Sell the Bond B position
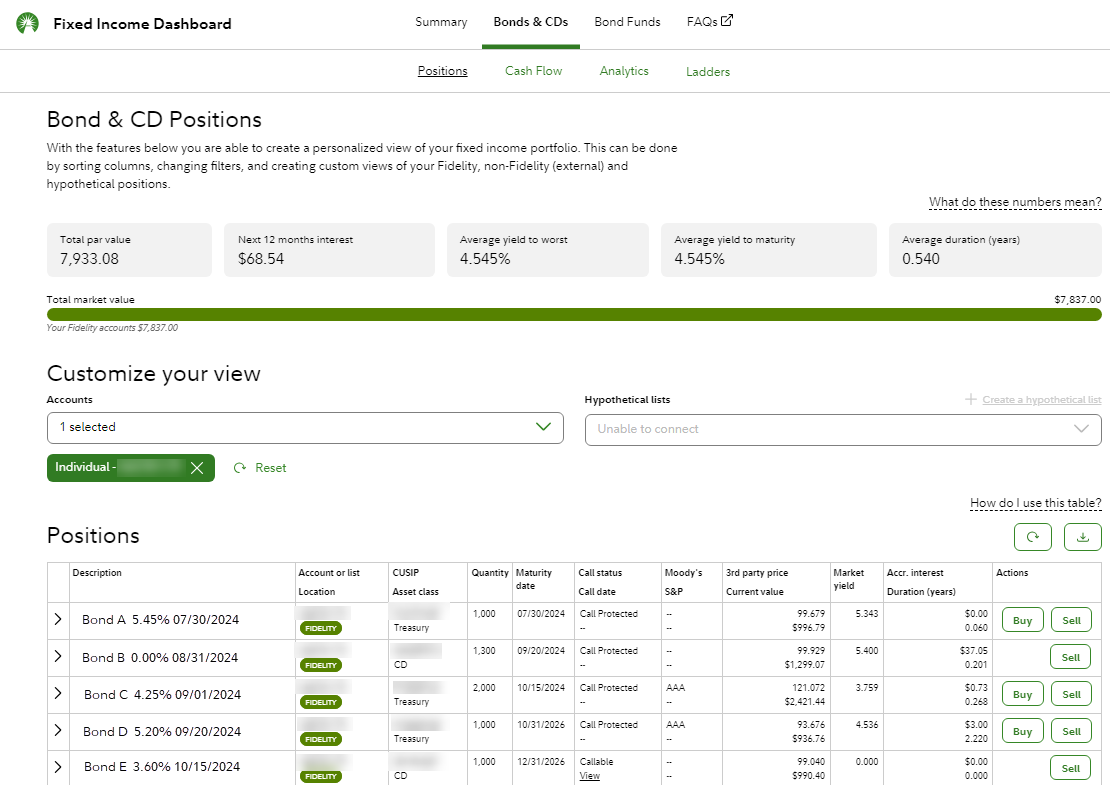Screen dimensions: 1110x785 click(x=1070, y=657)
